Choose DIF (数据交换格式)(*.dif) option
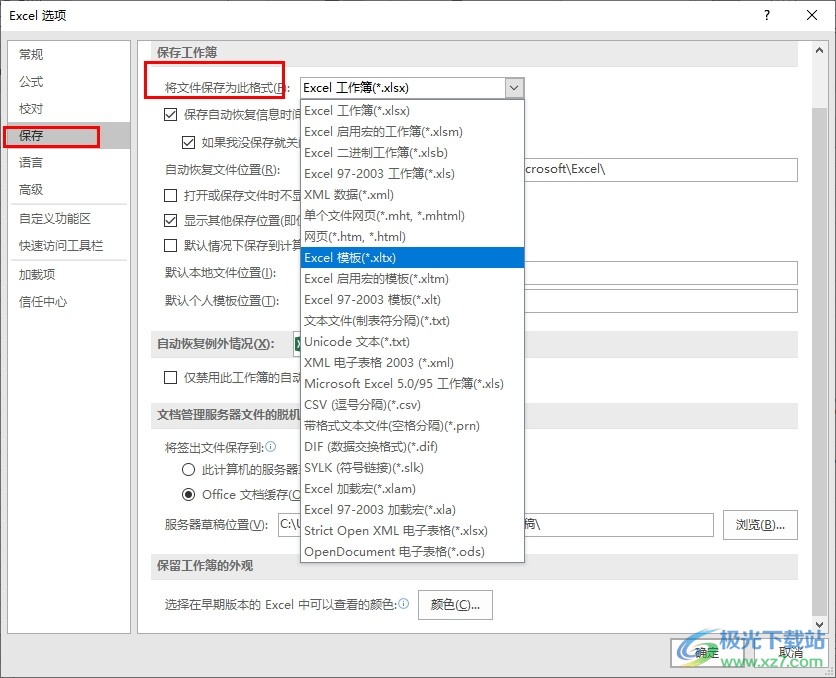 point(412,447)
